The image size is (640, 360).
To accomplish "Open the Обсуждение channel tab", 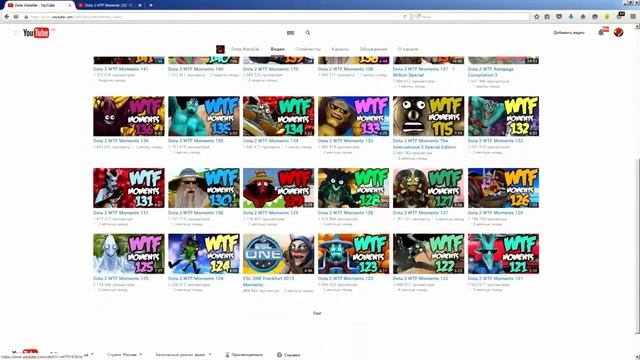I will click(x=373, y=49).
